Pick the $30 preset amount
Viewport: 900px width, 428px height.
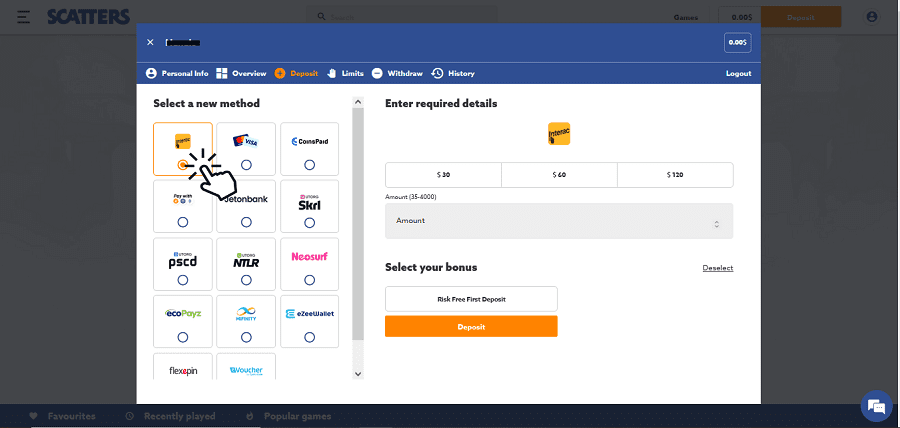tap(443, 175)
